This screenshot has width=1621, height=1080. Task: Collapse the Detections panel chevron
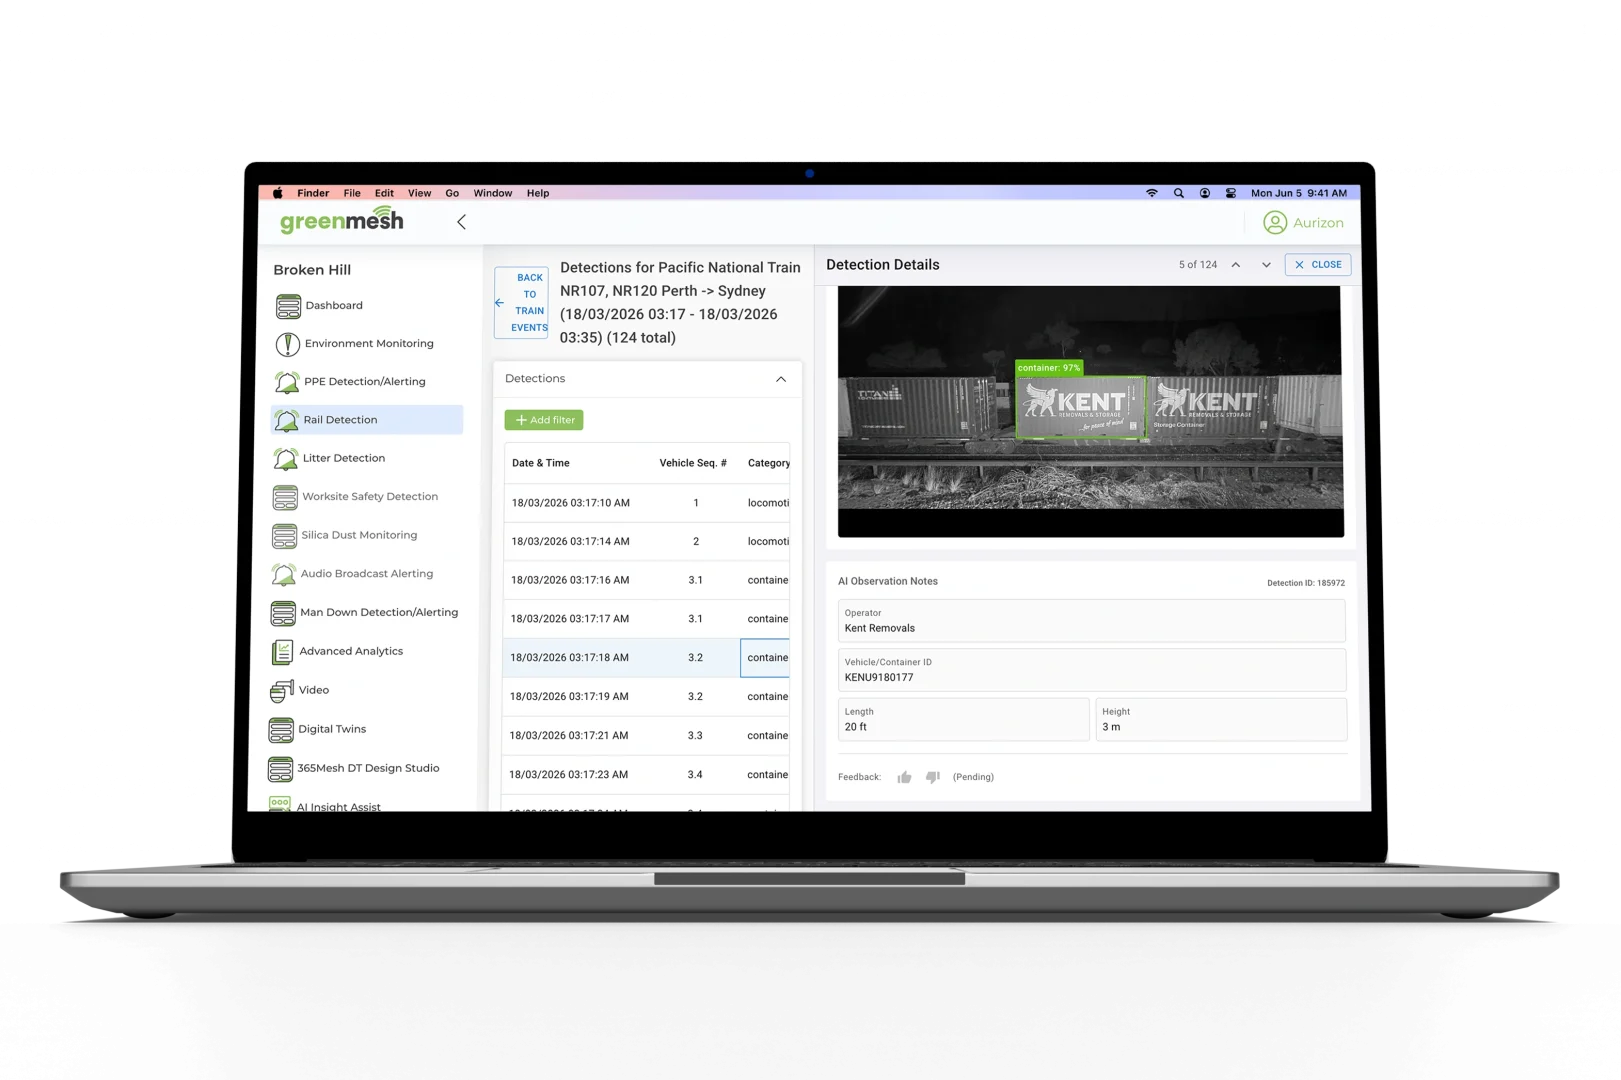(781, 379)
